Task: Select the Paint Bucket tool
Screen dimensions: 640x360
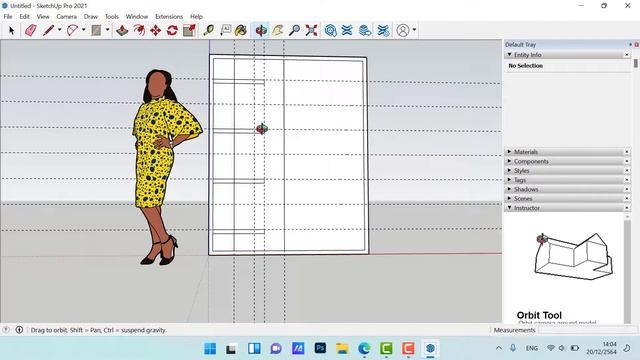Action: pos(241,31)
